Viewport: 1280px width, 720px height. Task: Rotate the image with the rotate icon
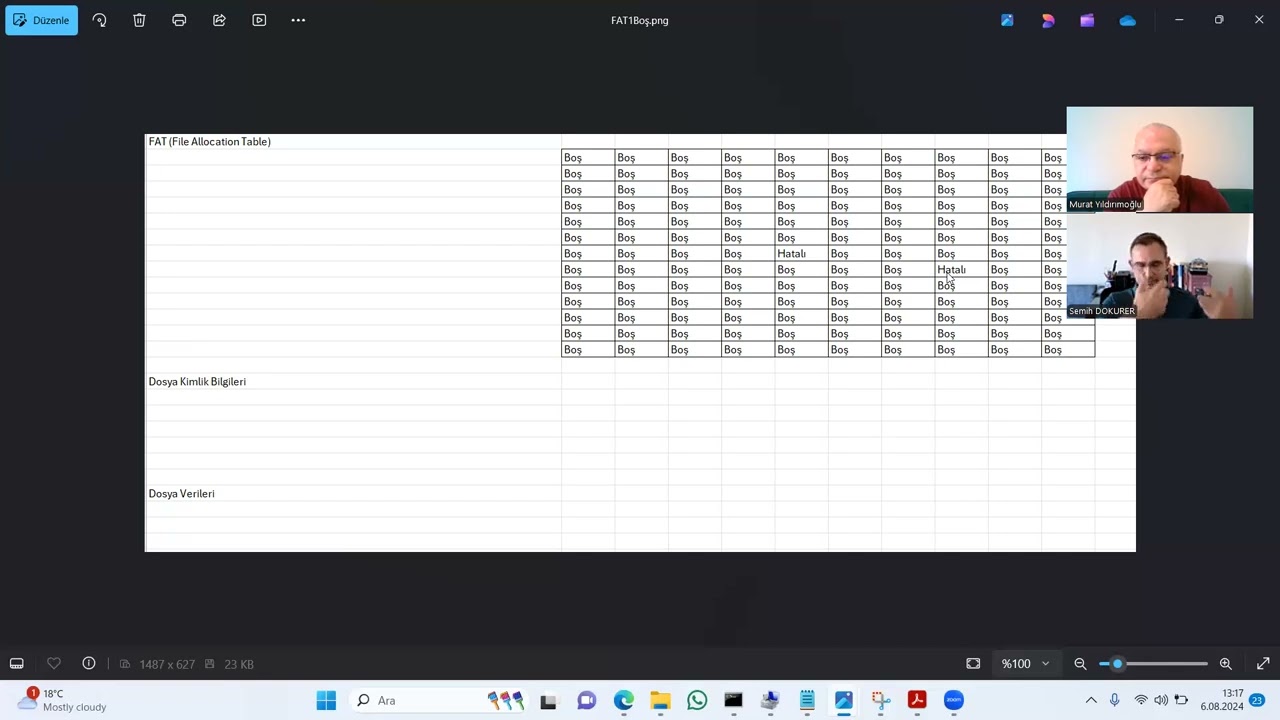pyautogui.click(x=99, y=20)
